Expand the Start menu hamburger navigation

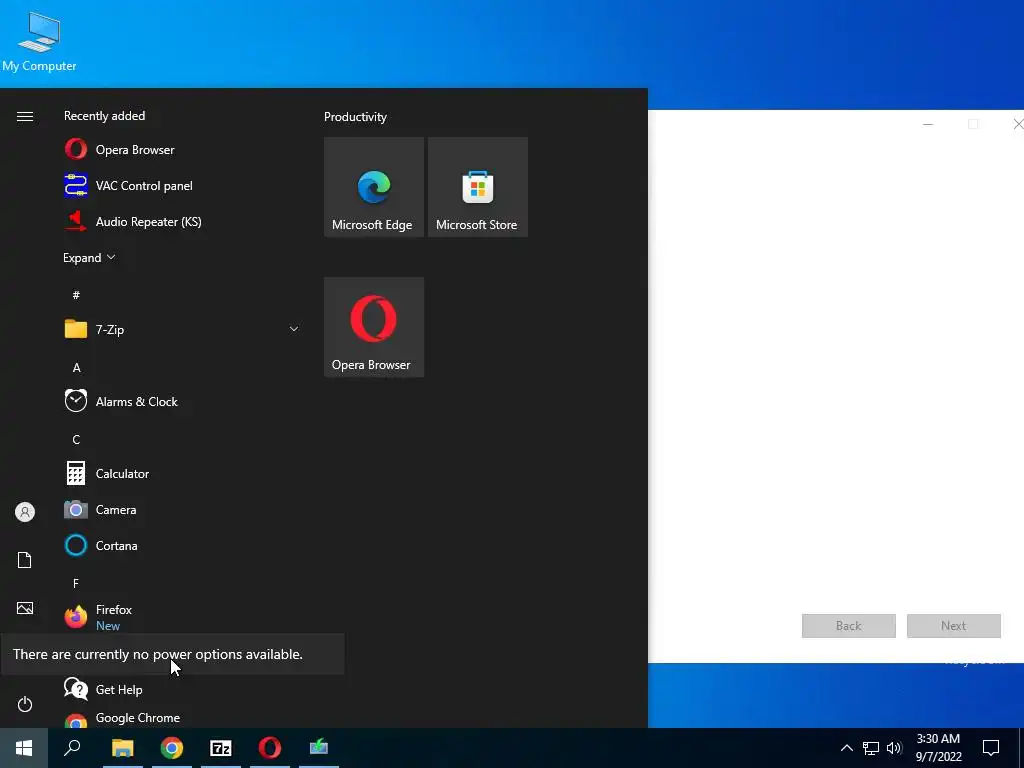[25, 116]
